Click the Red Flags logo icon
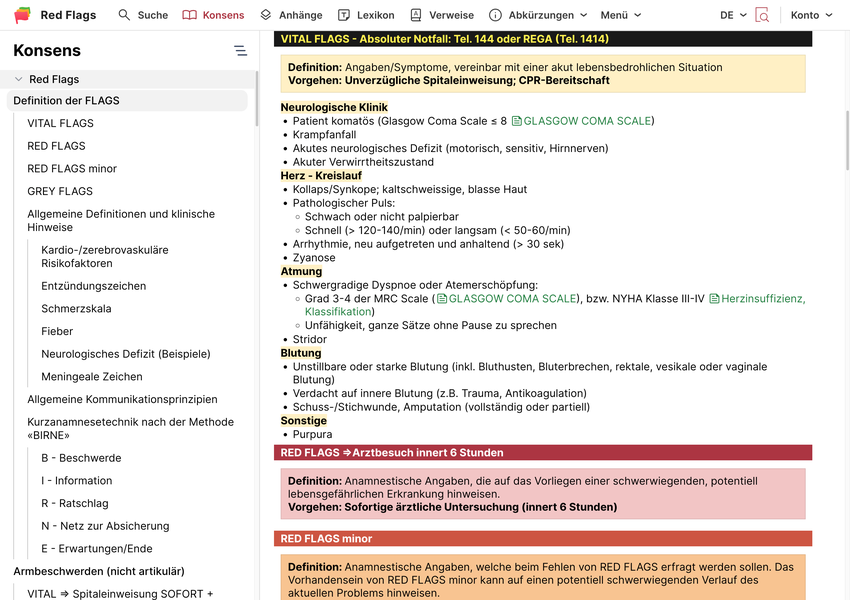The image size is (850, 600). click(x=22, y=15)
